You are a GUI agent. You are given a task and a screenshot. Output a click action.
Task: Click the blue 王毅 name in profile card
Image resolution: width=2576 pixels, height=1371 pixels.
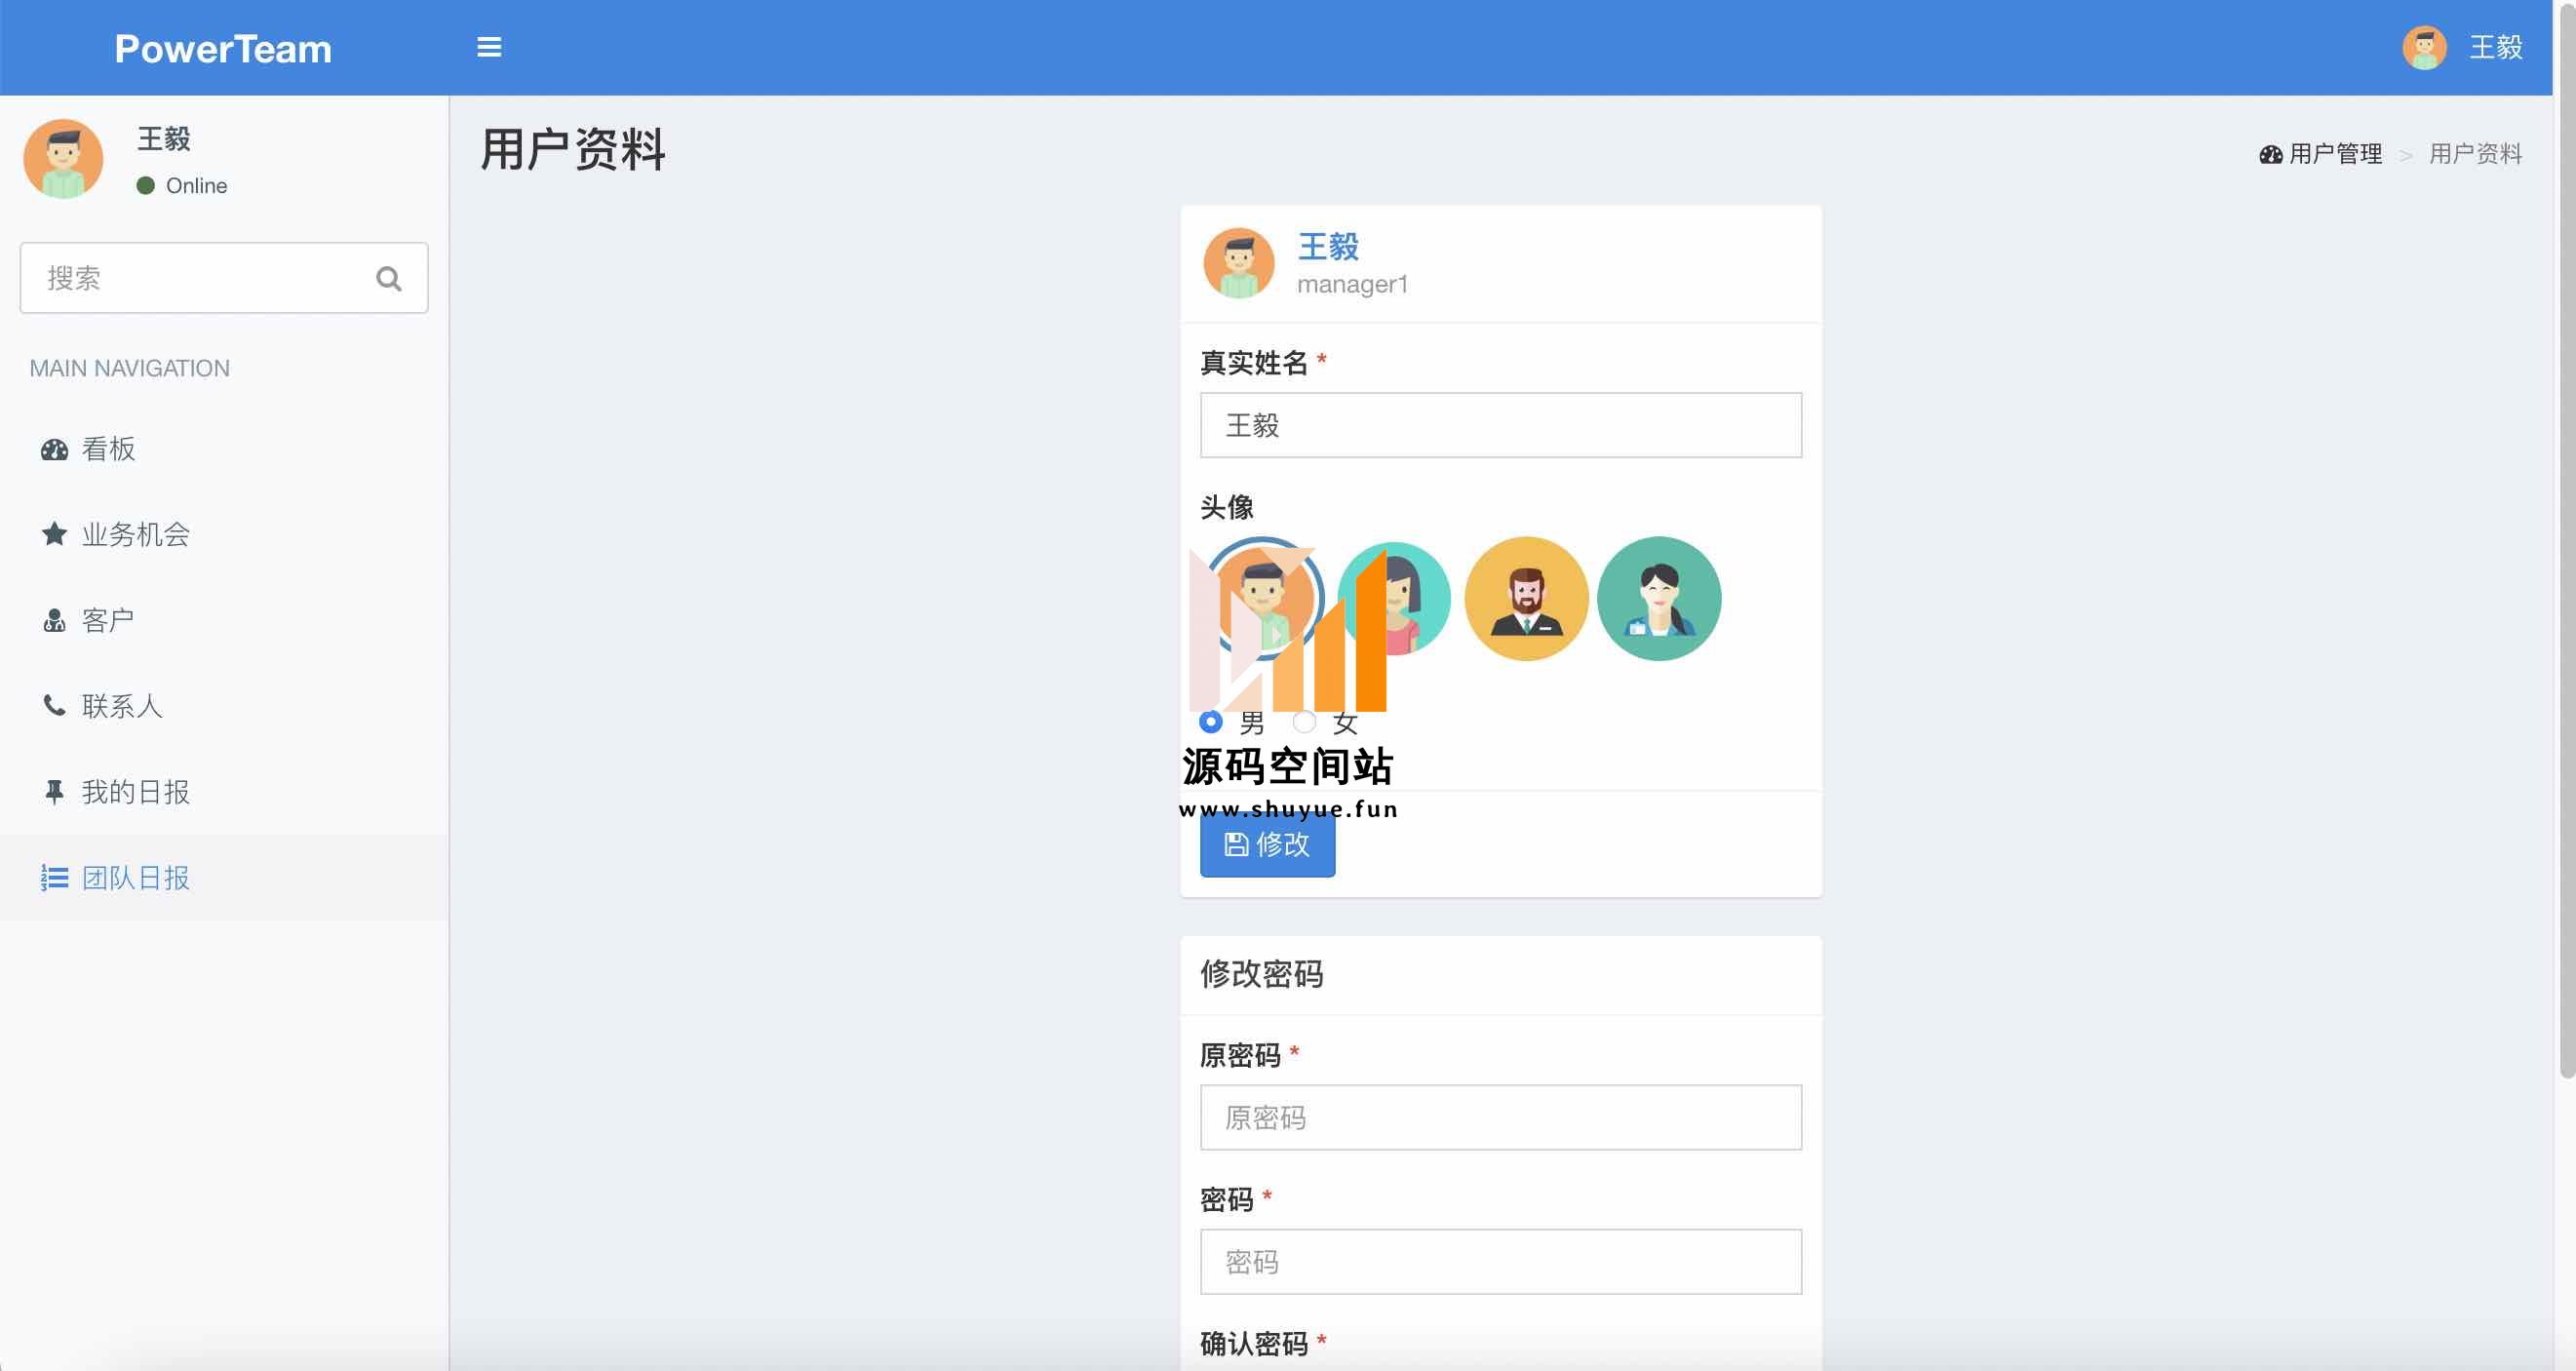[1328, 246]
